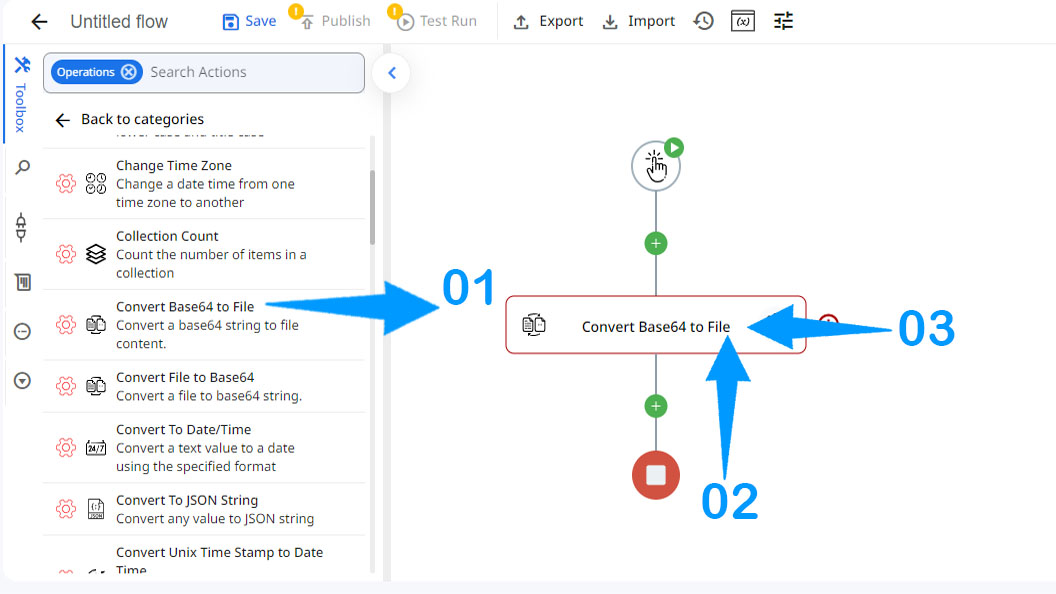Select Convert To Date/Time action
The height and width of the screenshot is (594, 1056).
(204, 448)
